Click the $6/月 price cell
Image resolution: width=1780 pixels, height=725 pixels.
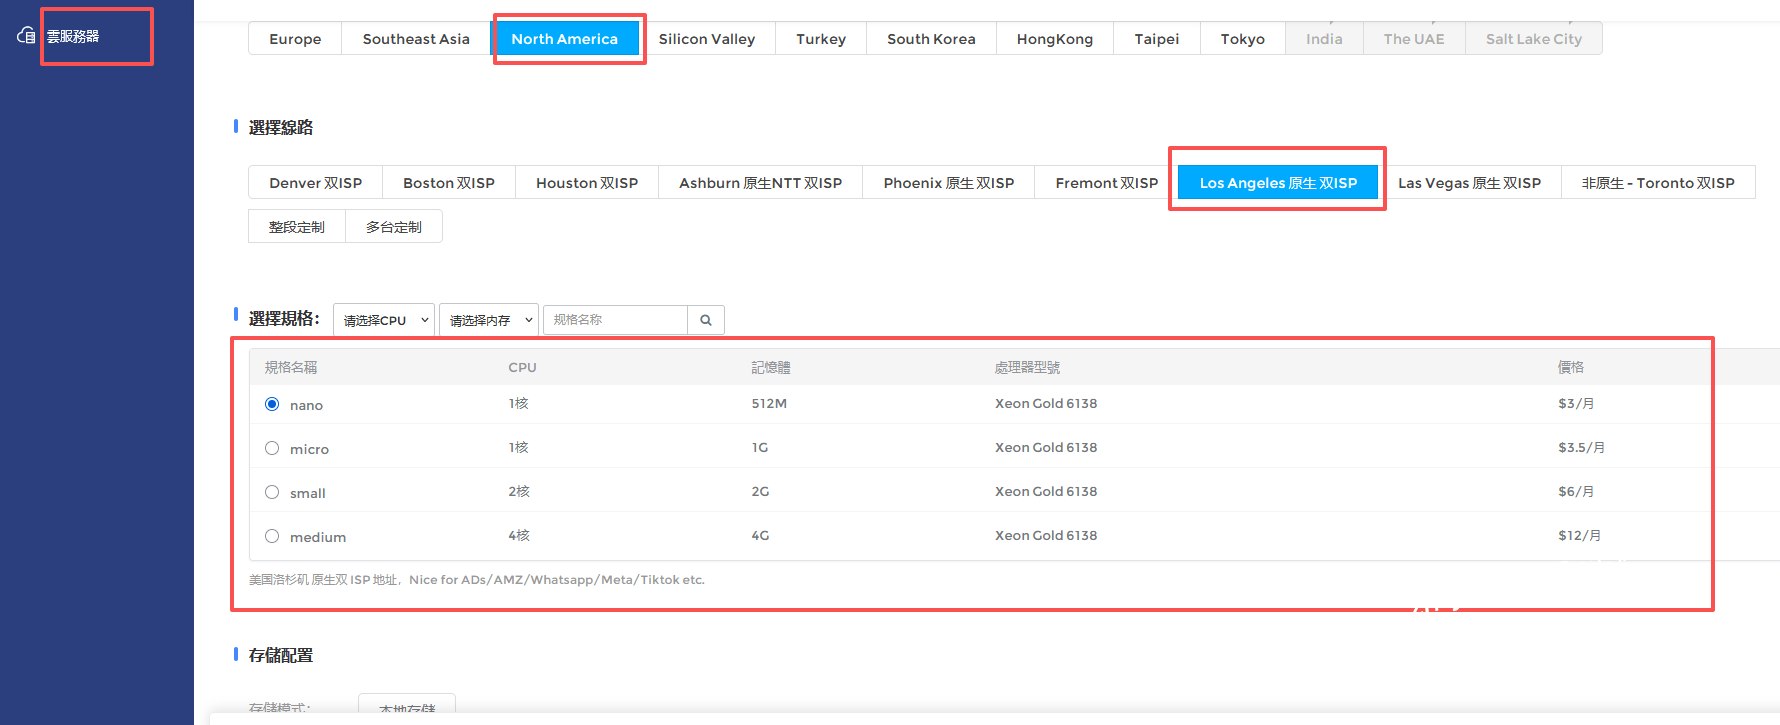point(1576,492)
